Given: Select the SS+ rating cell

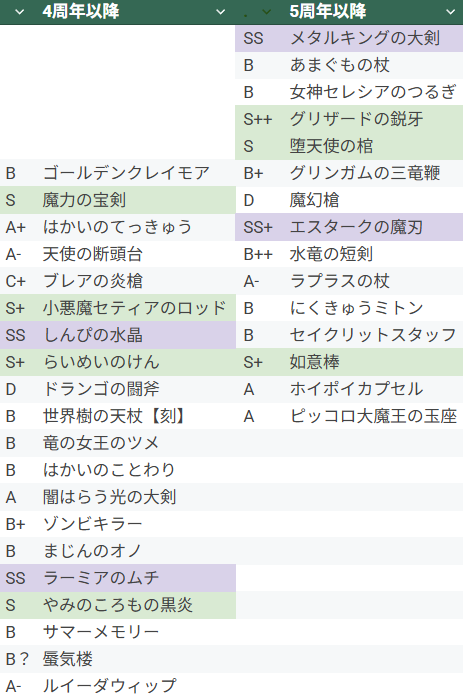Looking at the screenshot, I should point(258,227).
